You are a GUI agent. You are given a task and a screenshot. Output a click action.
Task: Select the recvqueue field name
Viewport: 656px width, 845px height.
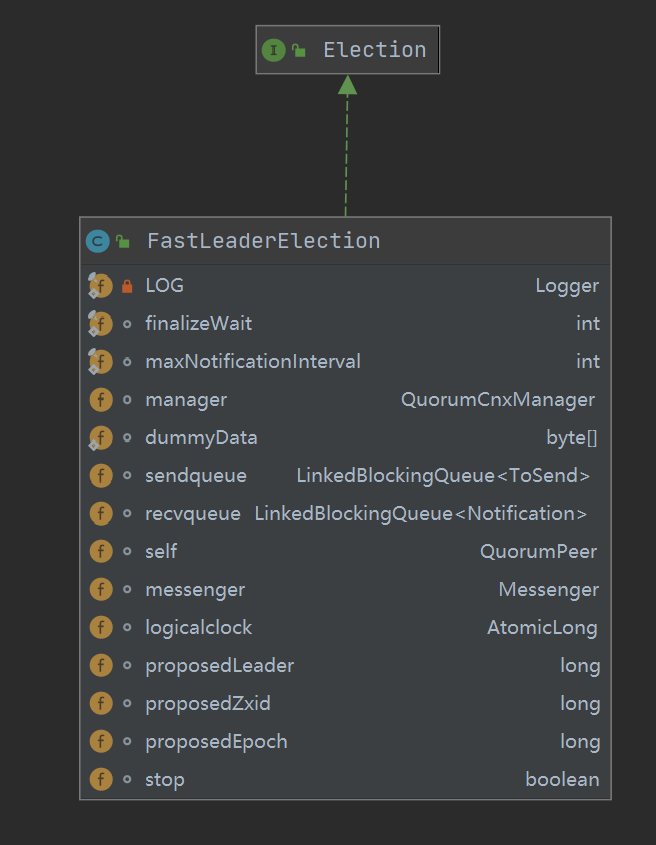tap(192, 514)
